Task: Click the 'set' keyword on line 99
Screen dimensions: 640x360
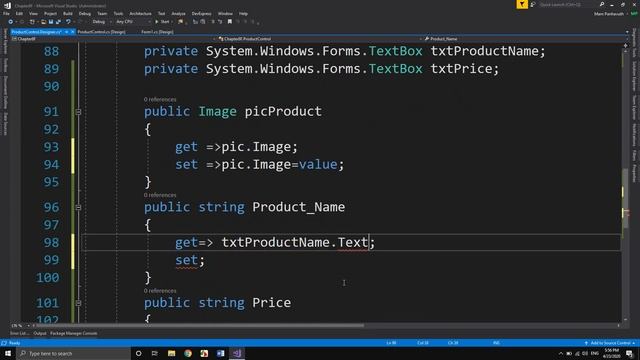Action: tap(187, 260)
